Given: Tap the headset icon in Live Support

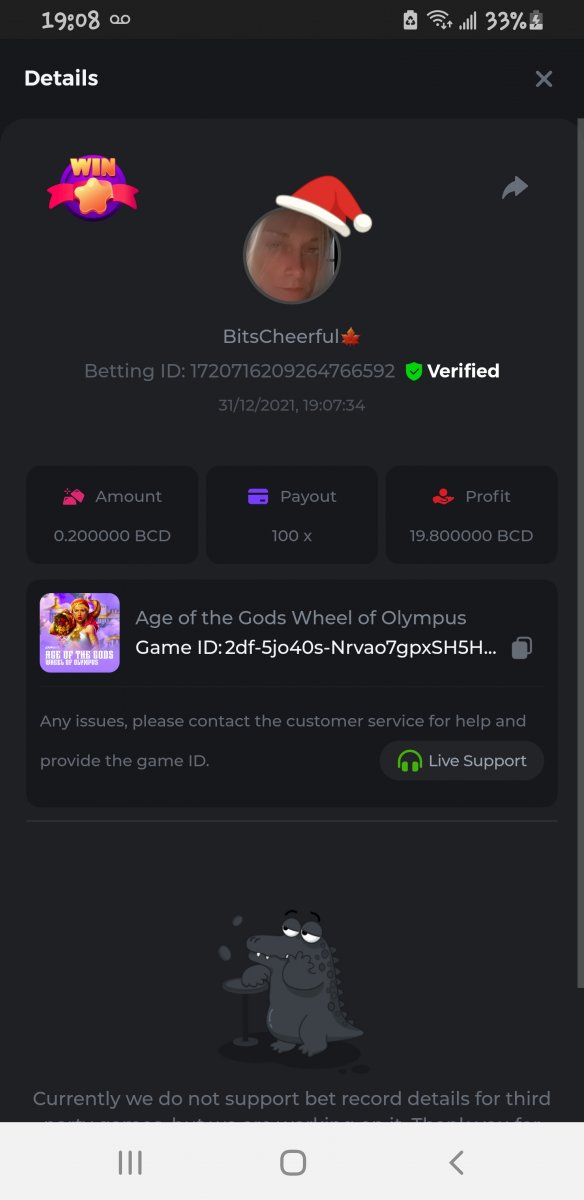Looking at the screenshot, I should (409, 761).
